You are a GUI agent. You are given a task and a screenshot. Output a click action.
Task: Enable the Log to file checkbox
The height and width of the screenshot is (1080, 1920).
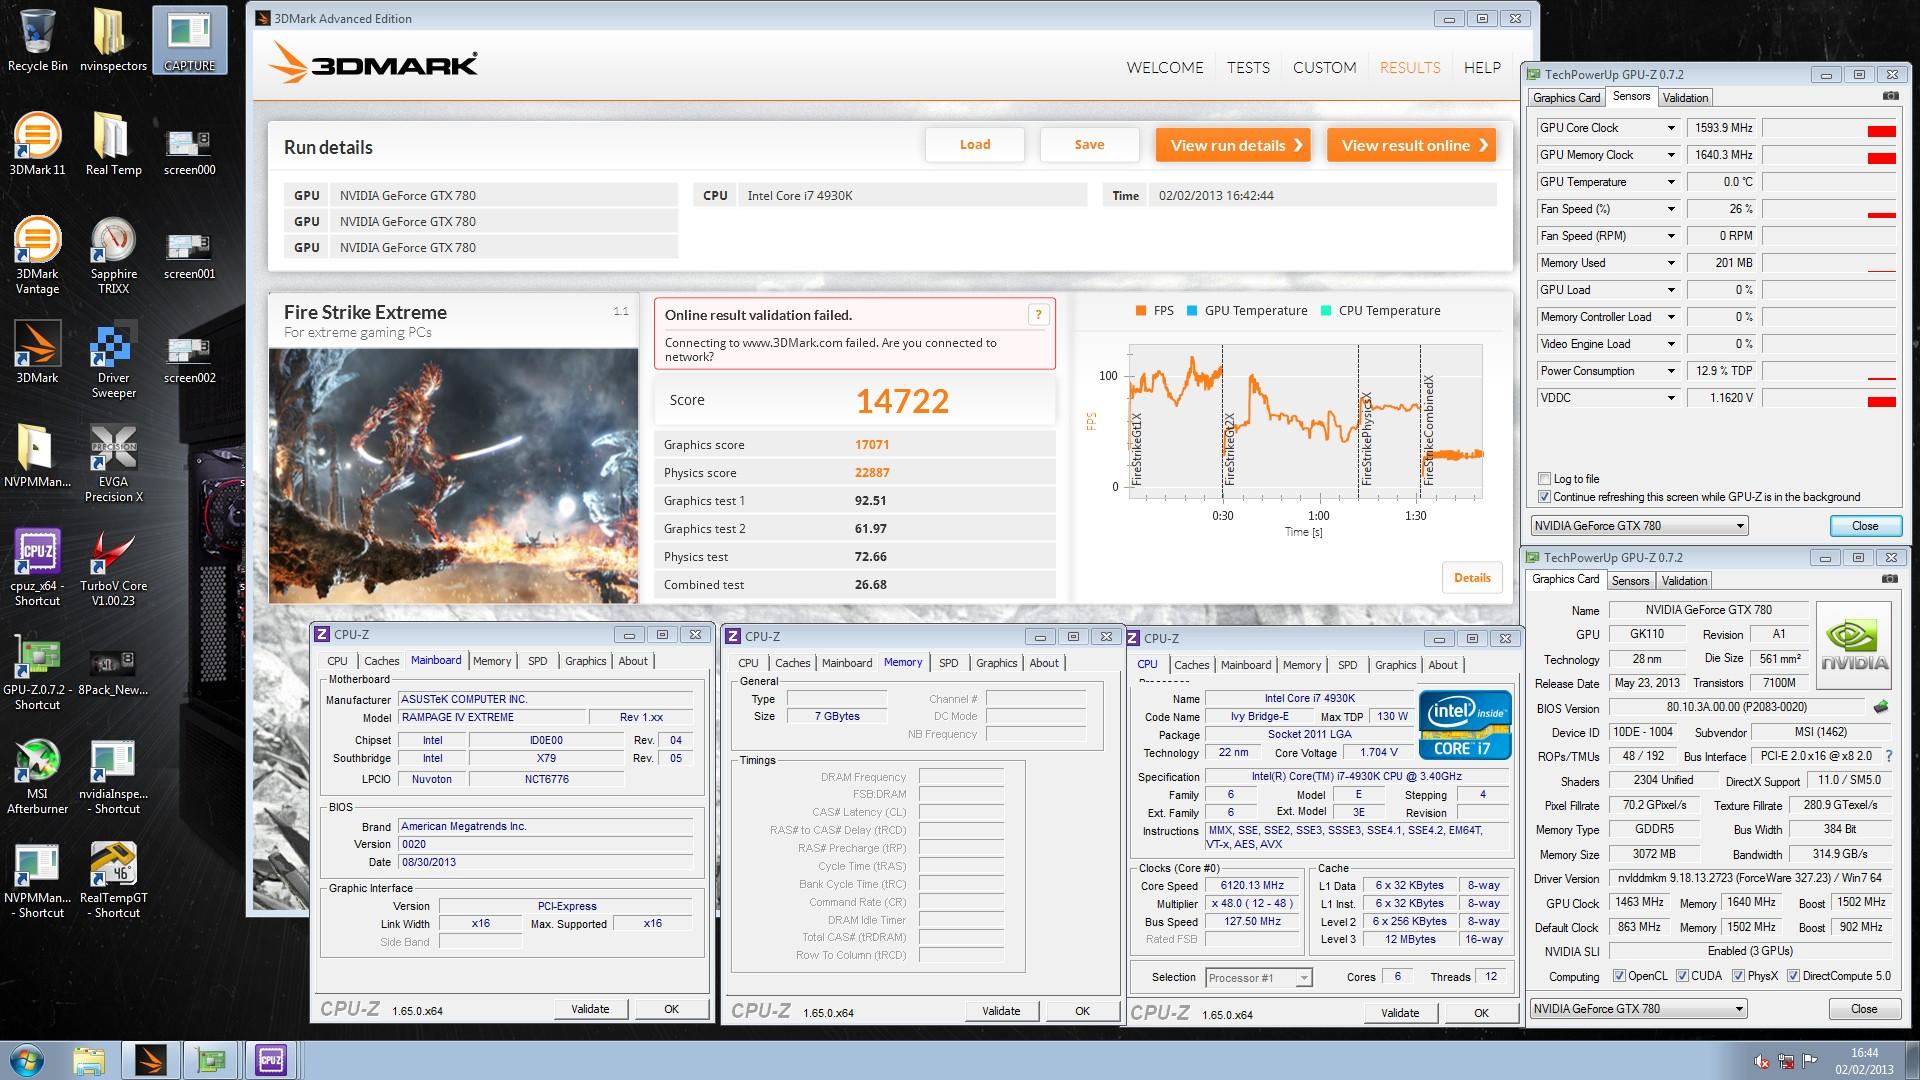[1545, 479]
